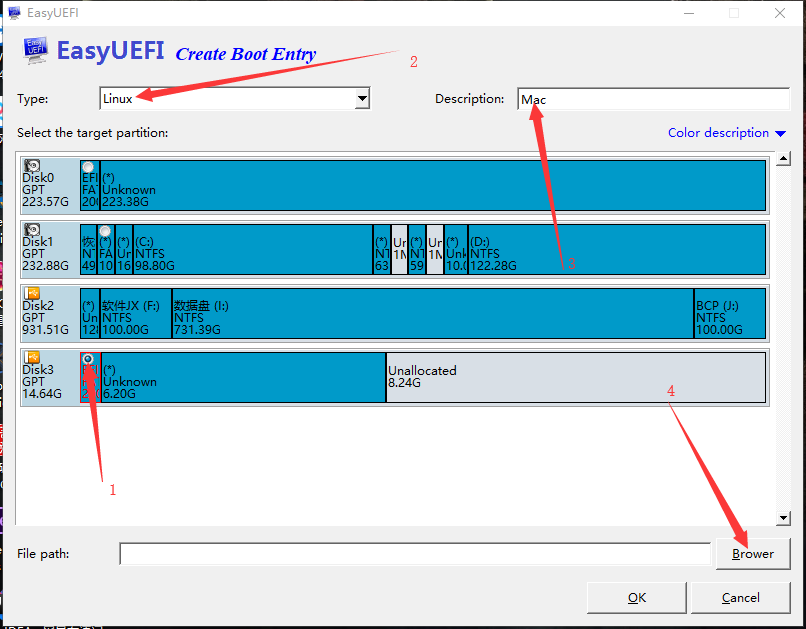Select the Disk0 Unknown 223.38G partition
Viewport: 806px width, 629px height.
pos(433,186)
